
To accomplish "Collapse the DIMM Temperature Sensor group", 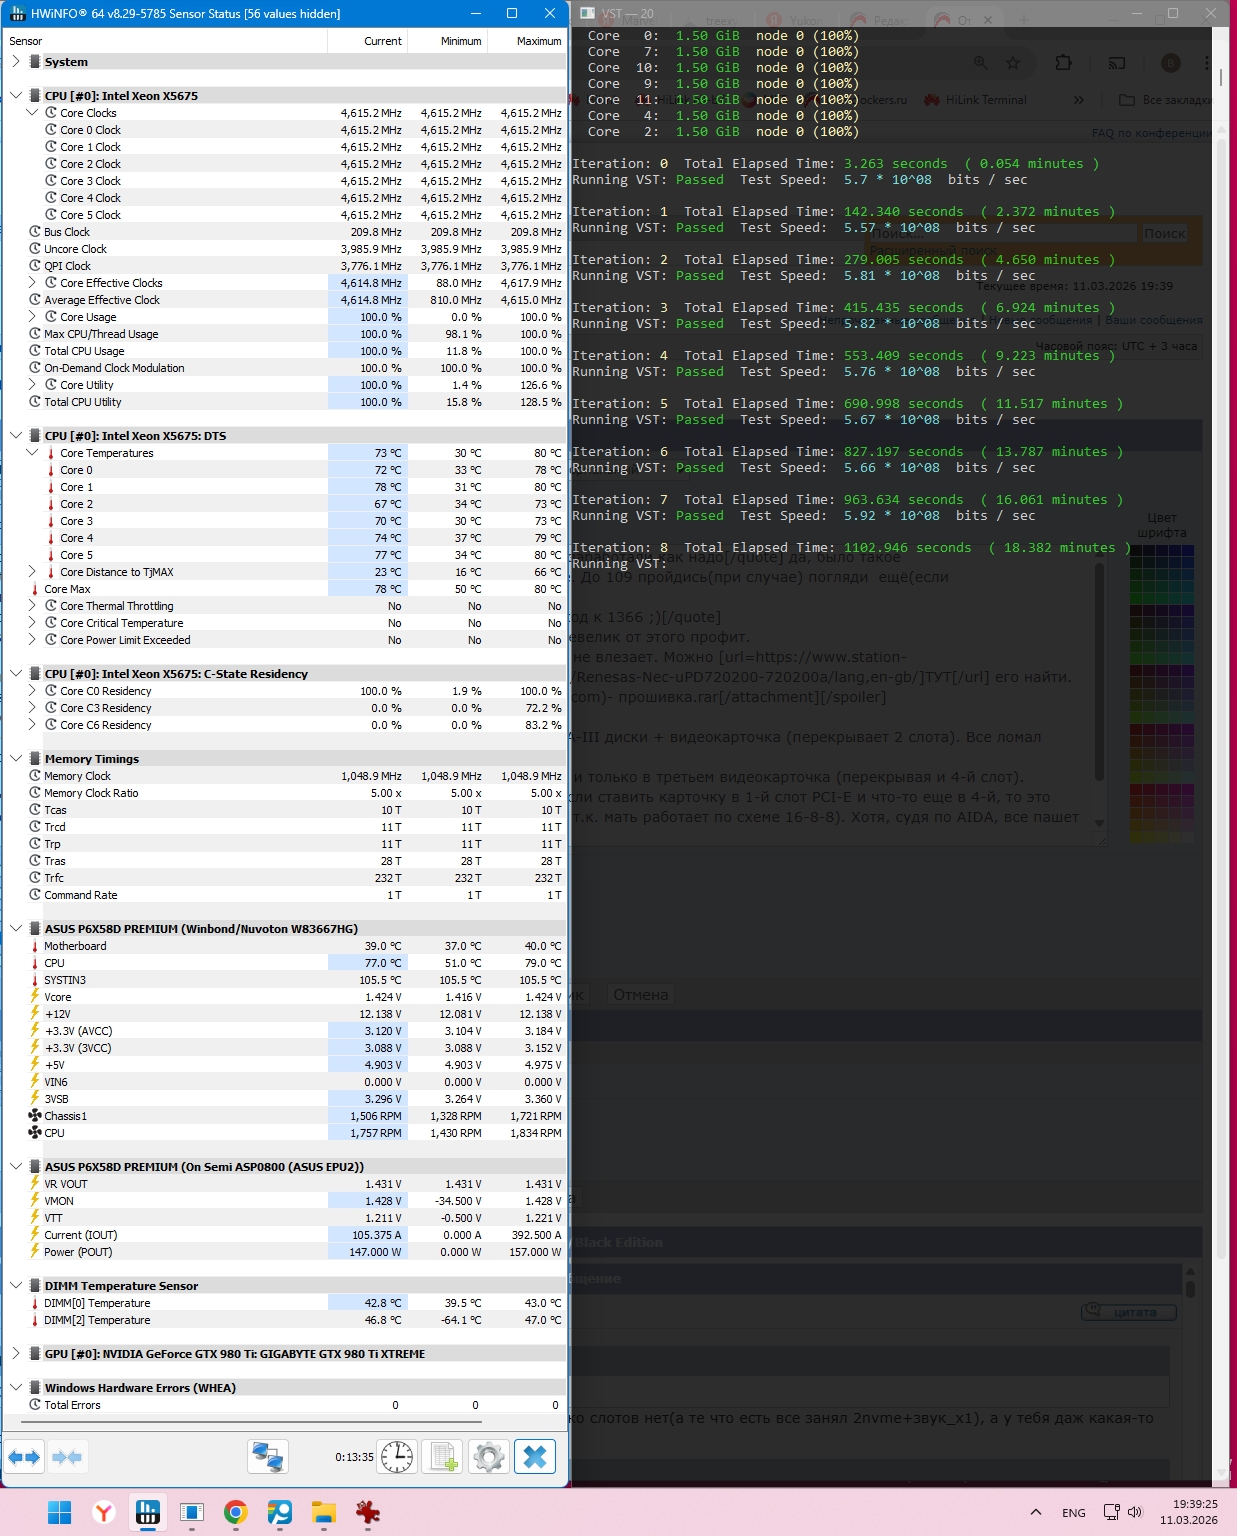I will (16, 1286).
